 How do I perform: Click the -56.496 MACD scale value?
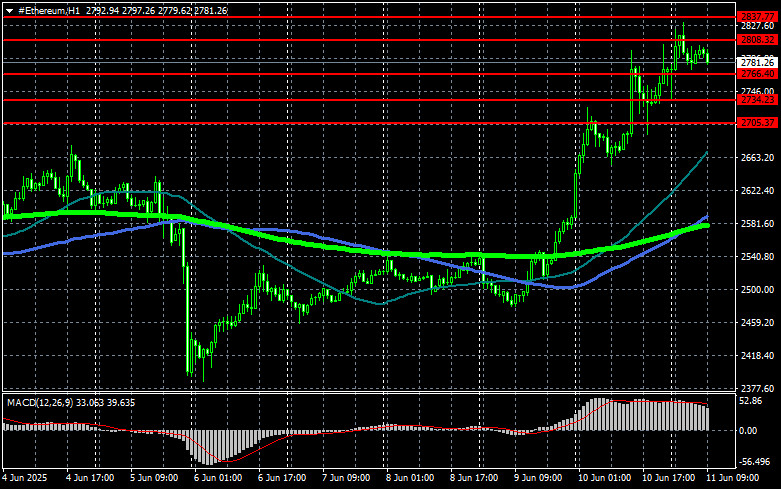click(x=755, y=462)
